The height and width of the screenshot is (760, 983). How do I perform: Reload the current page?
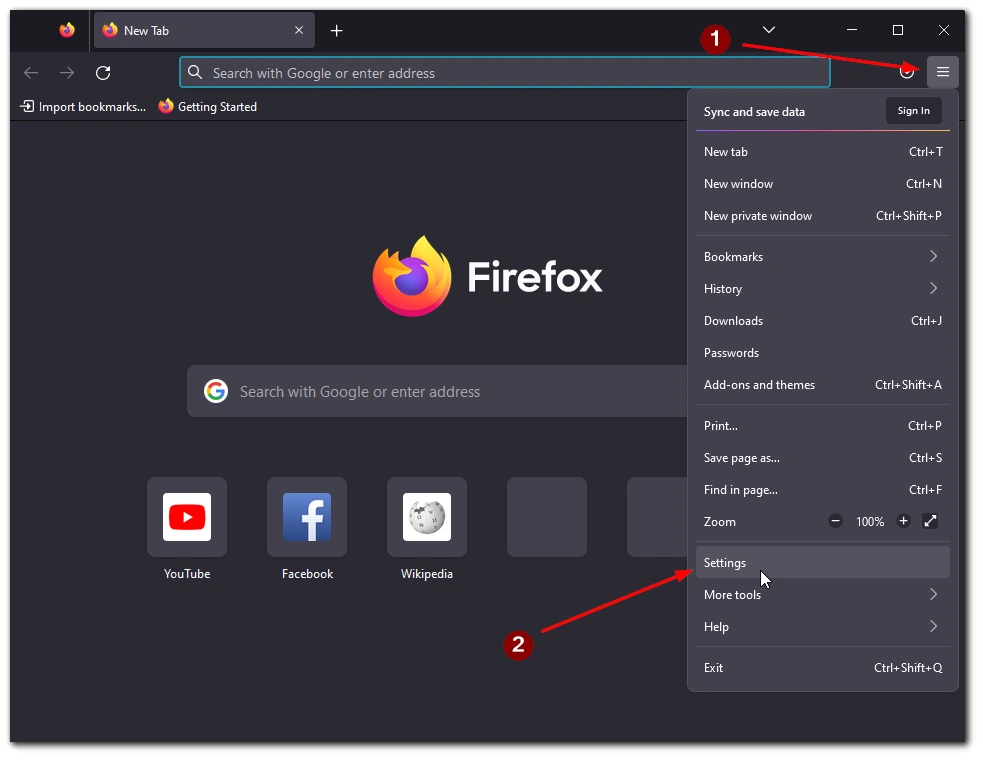tap(103, 73)
